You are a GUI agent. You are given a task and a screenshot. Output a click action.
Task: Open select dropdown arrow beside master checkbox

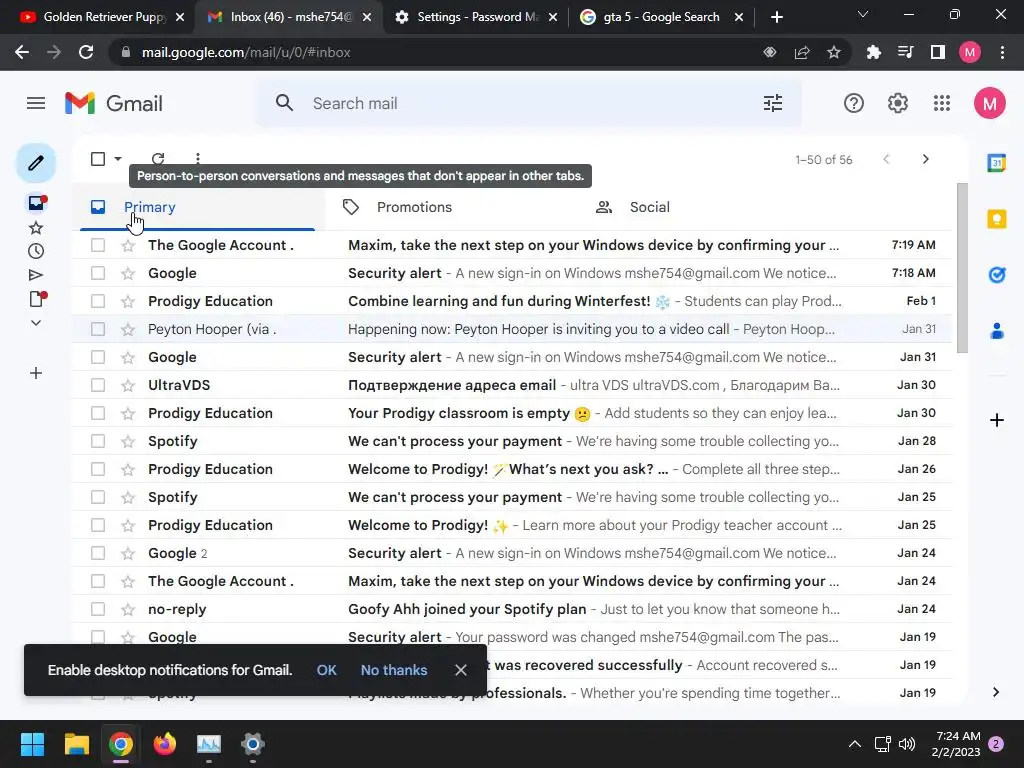[118, 159]
